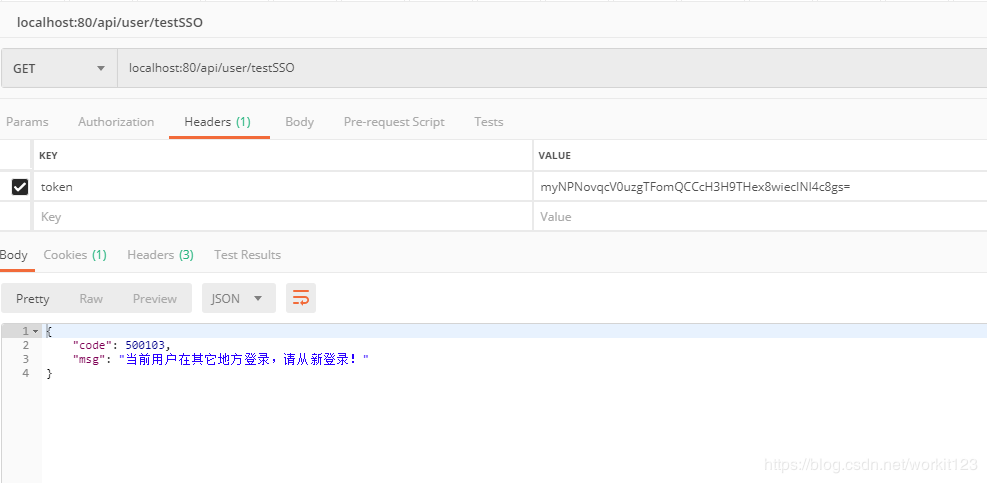
Task: Click the empty Key placeholder field
Action: tap(280, 217)
